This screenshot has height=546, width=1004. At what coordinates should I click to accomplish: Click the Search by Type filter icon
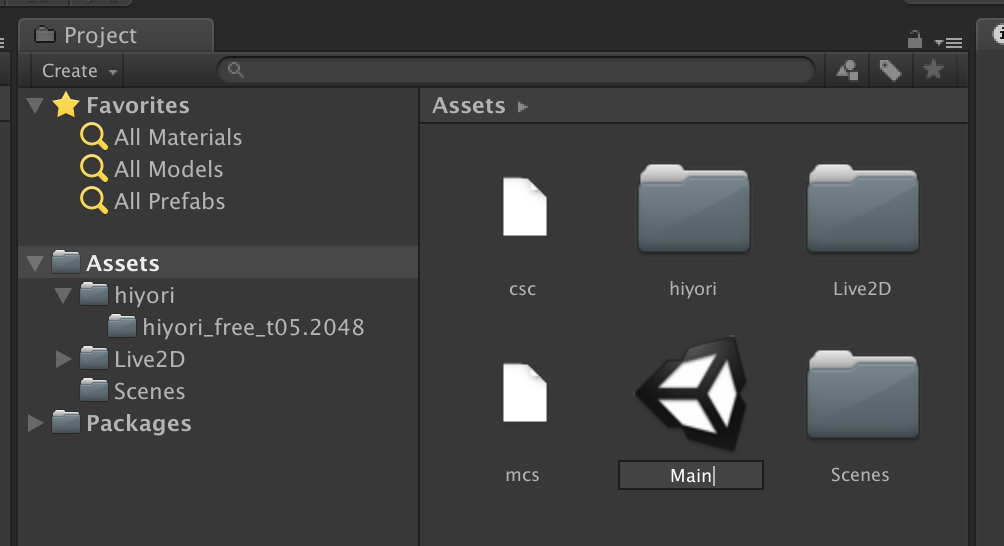(848, 70)
